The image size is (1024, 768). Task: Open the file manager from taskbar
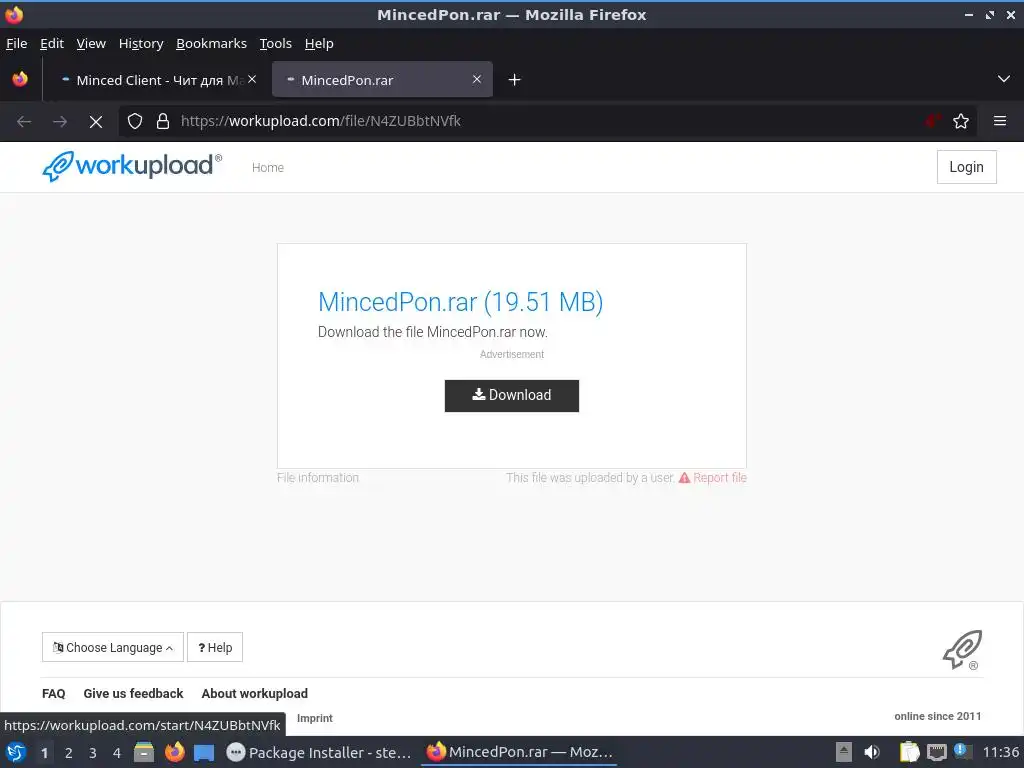point(144,752)
